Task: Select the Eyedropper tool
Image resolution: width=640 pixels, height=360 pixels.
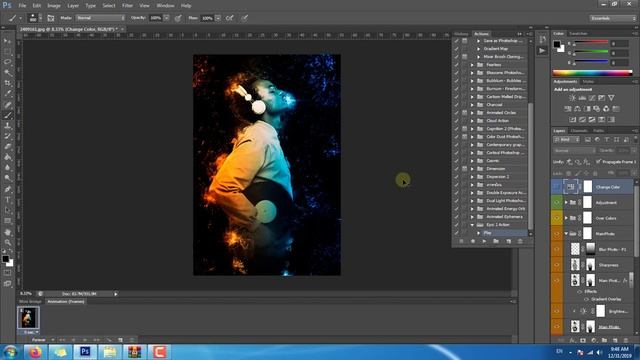Action: click(x=7, y=94)
